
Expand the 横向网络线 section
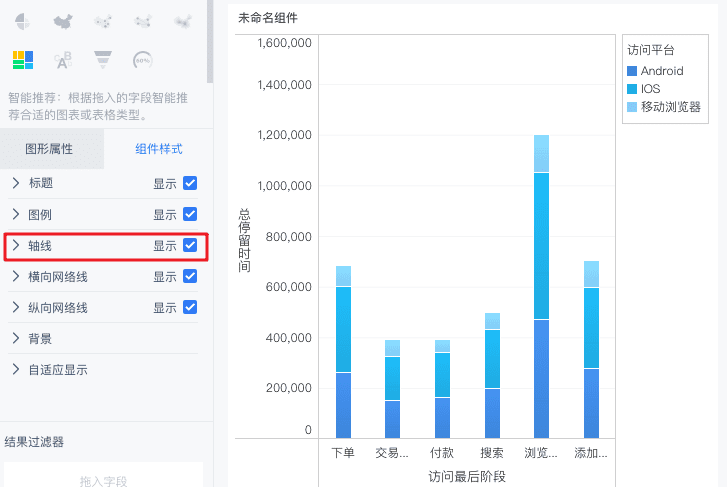click(16, 276)
